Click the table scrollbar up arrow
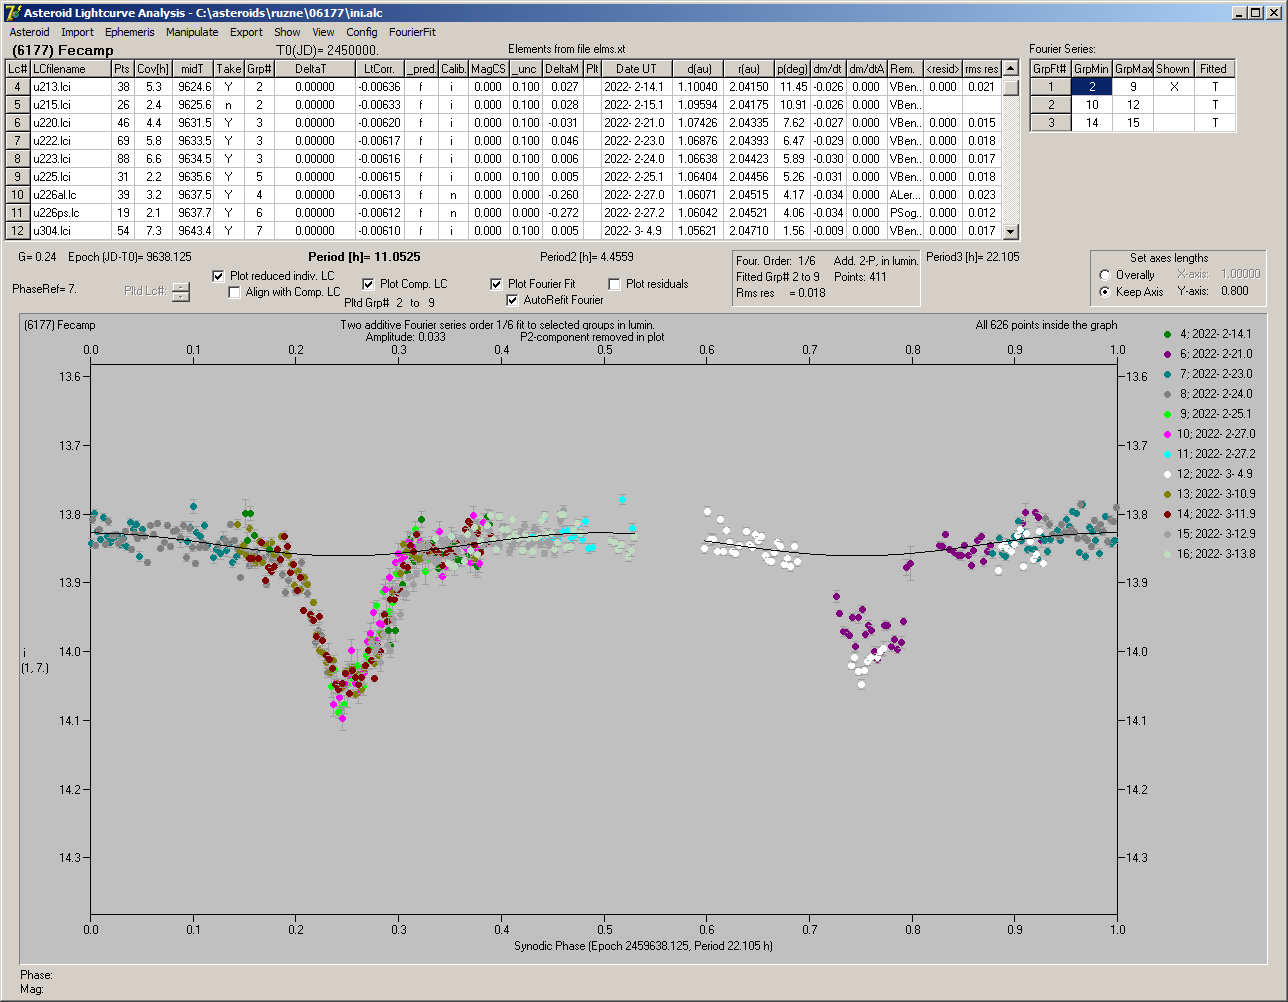Image resolution: width=1288 pixels, height=1002 pixels. click(1011, 69)
